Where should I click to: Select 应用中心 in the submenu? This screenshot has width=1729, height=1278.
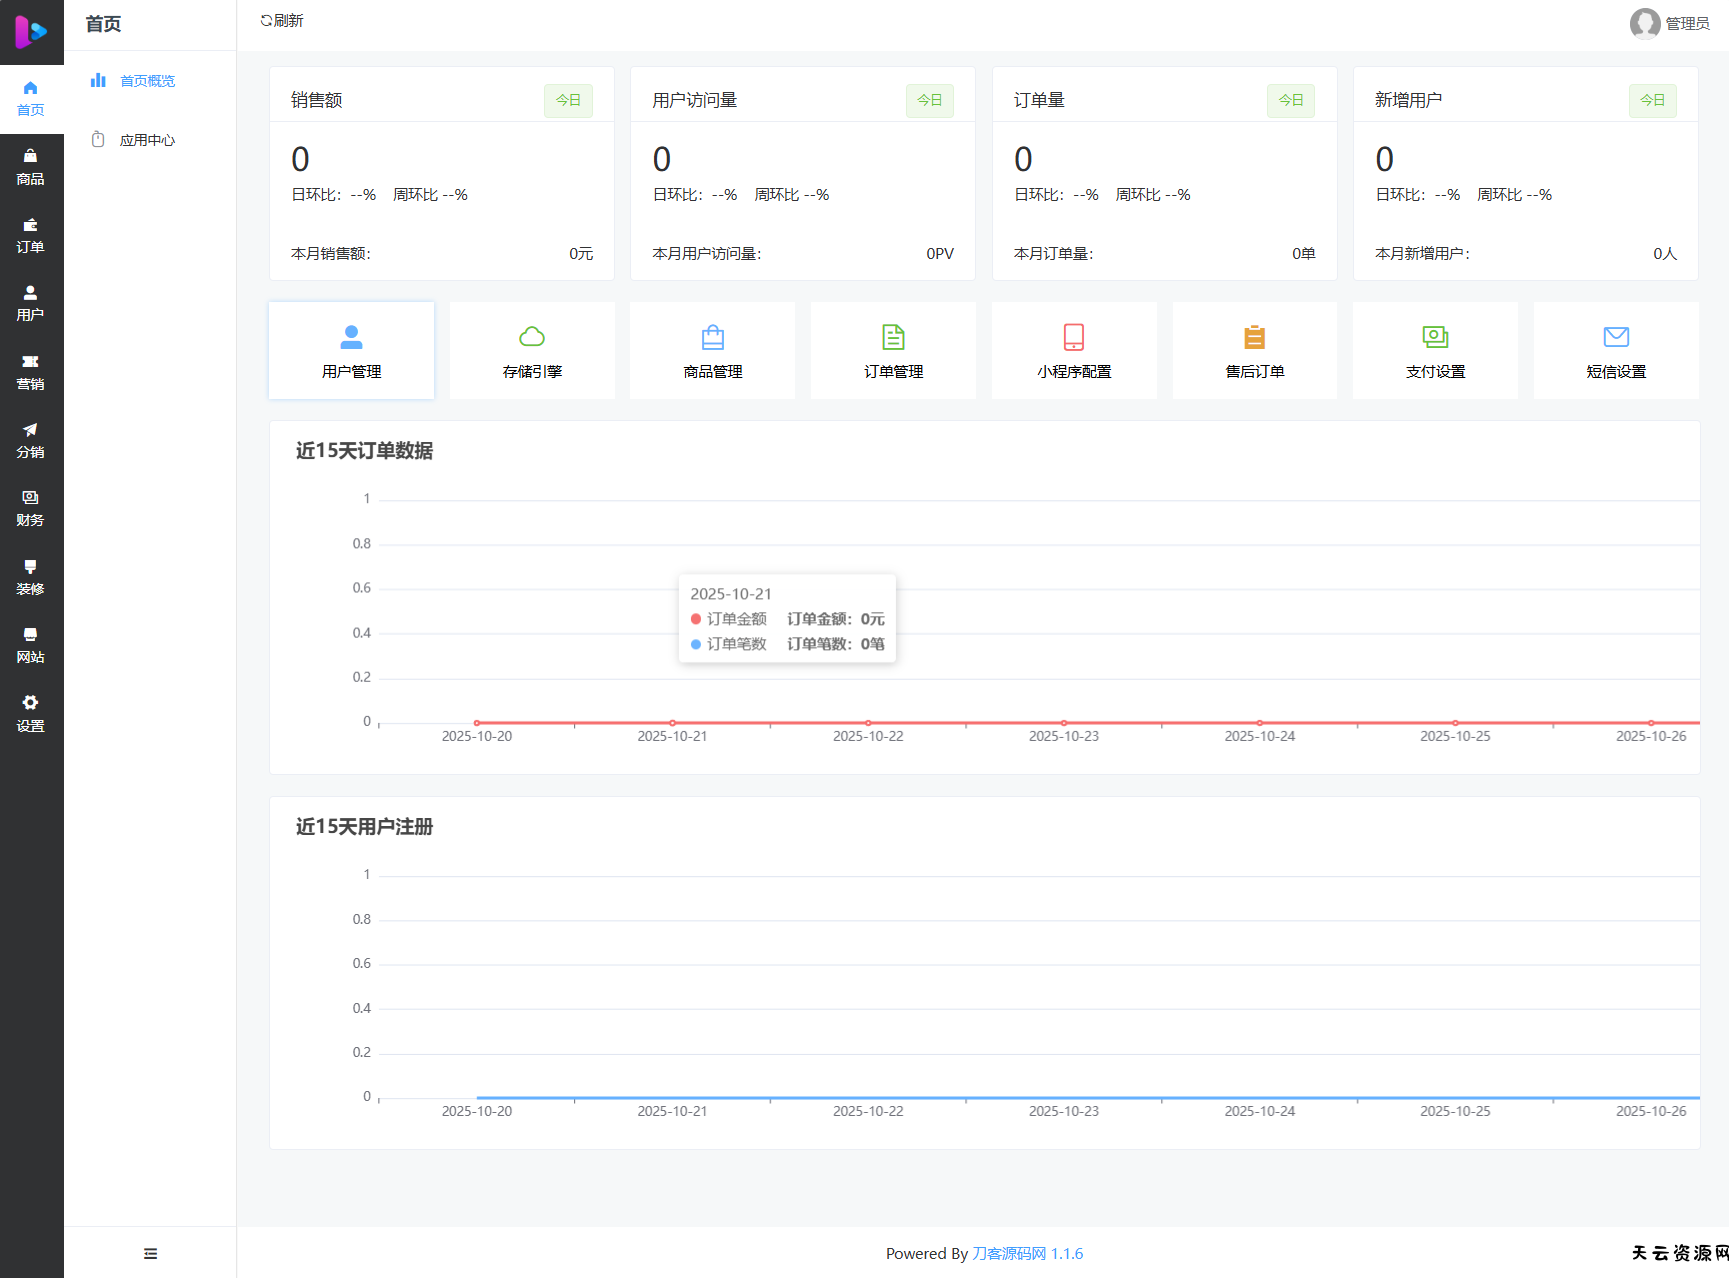147,140
